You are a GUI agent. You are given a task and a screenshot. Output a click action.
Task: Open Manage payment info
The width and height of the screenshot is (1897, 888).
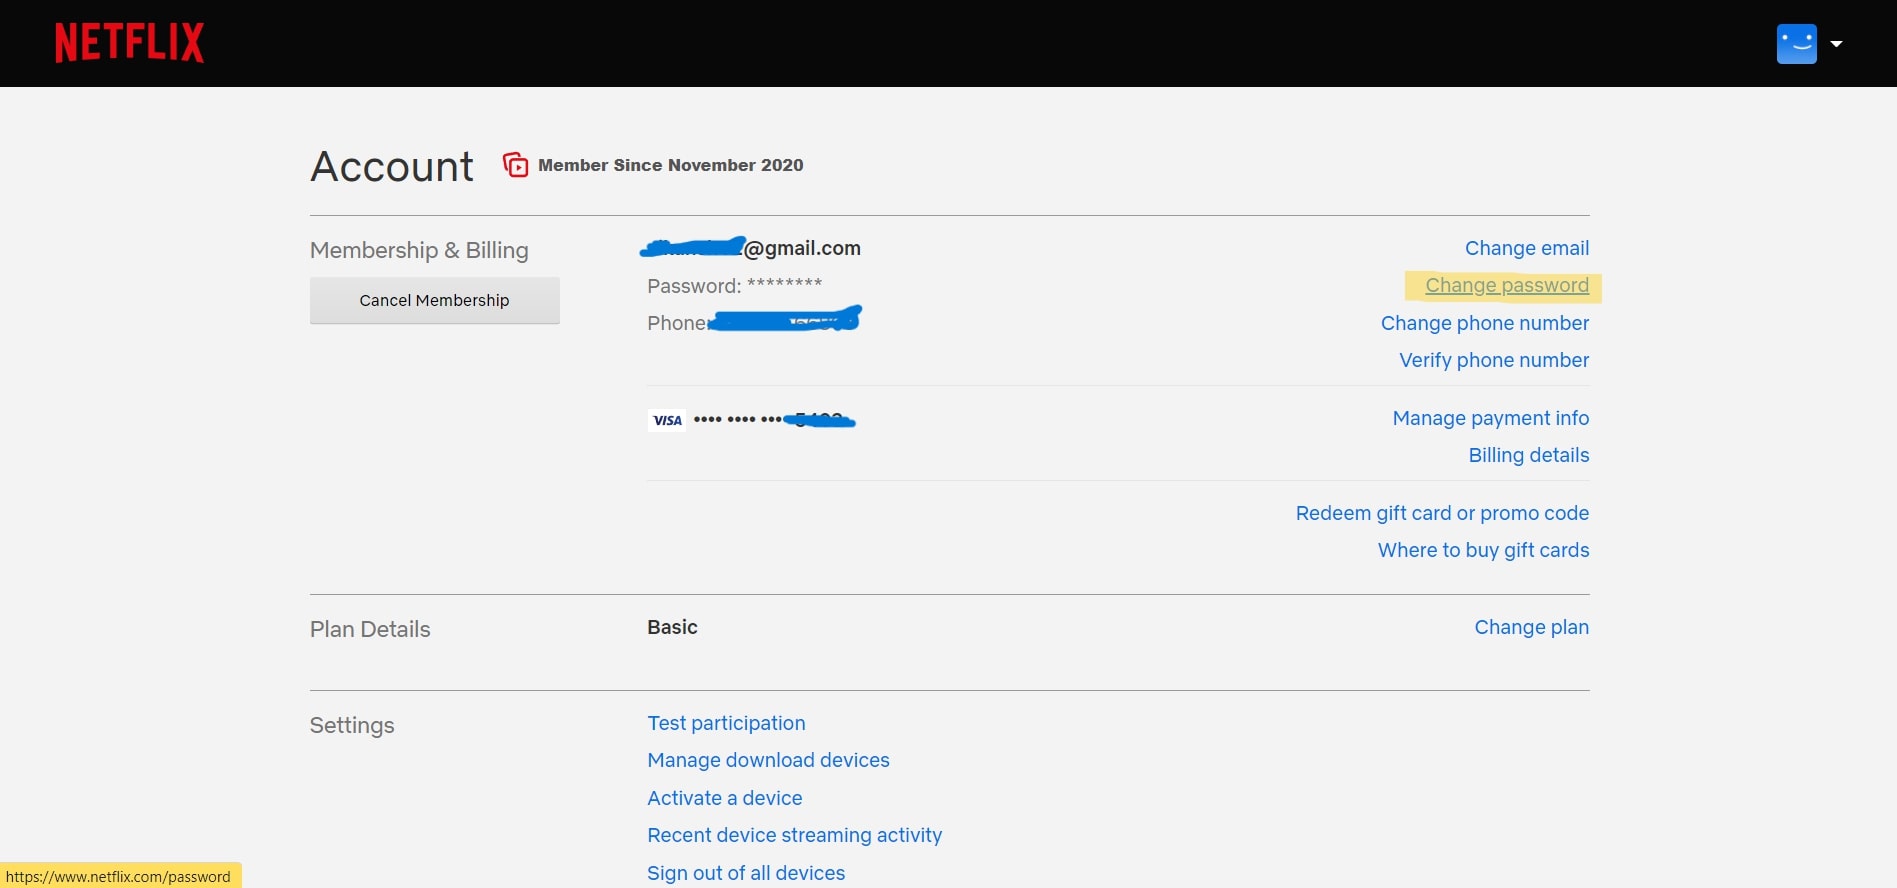pyautogui.click(x=1490, y=418)
